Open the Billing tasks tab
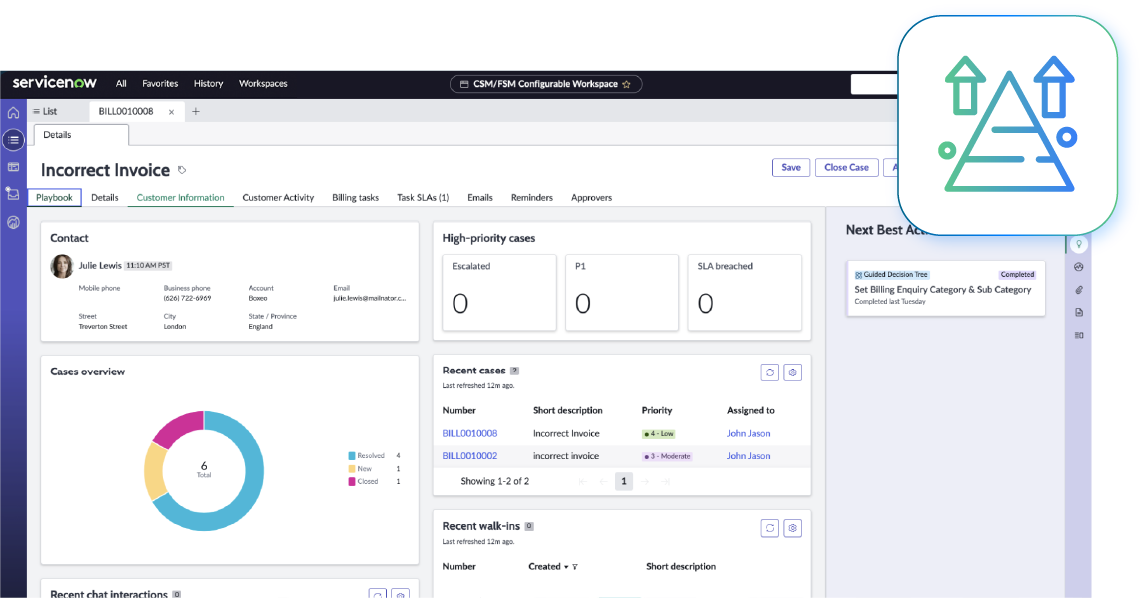 click(355, 198)
